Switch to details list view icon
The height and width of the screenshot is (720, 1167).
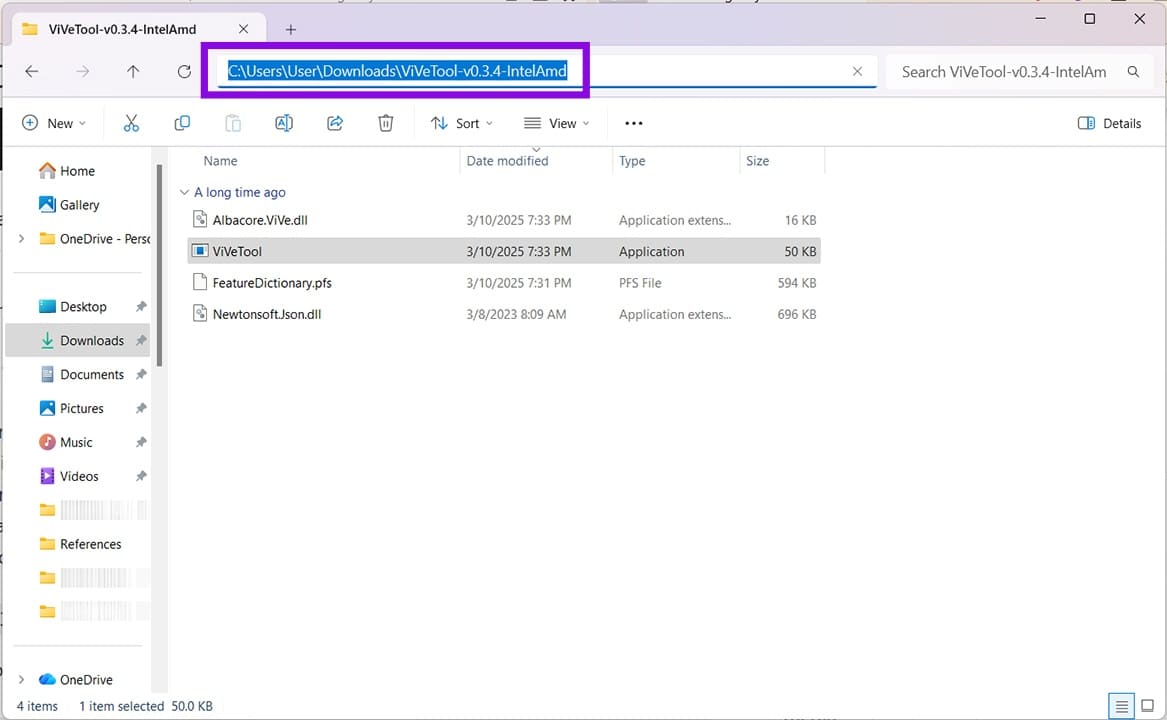(1121, 706)
